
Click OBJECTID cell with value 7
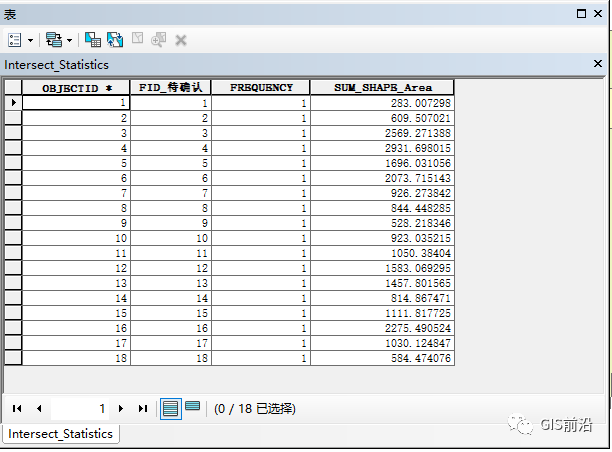76,193
